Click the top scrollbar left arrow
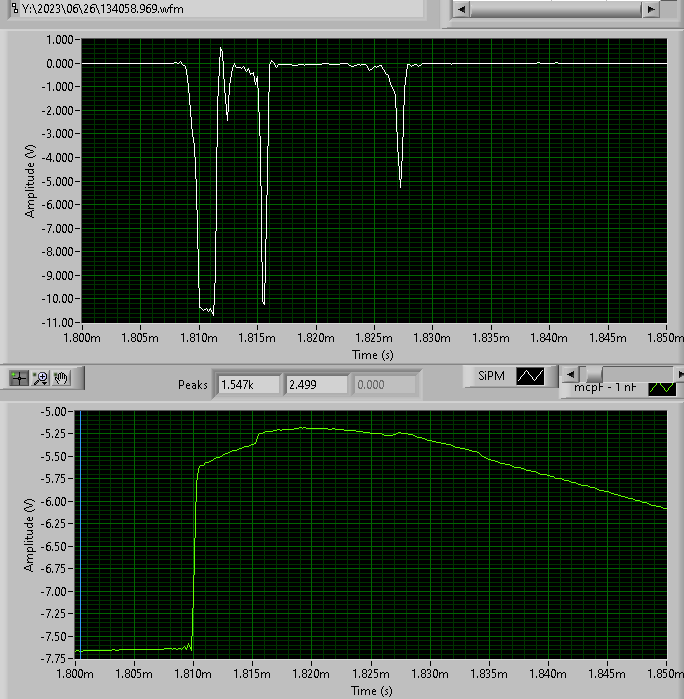The image size is (684, 699). point(461,9)
